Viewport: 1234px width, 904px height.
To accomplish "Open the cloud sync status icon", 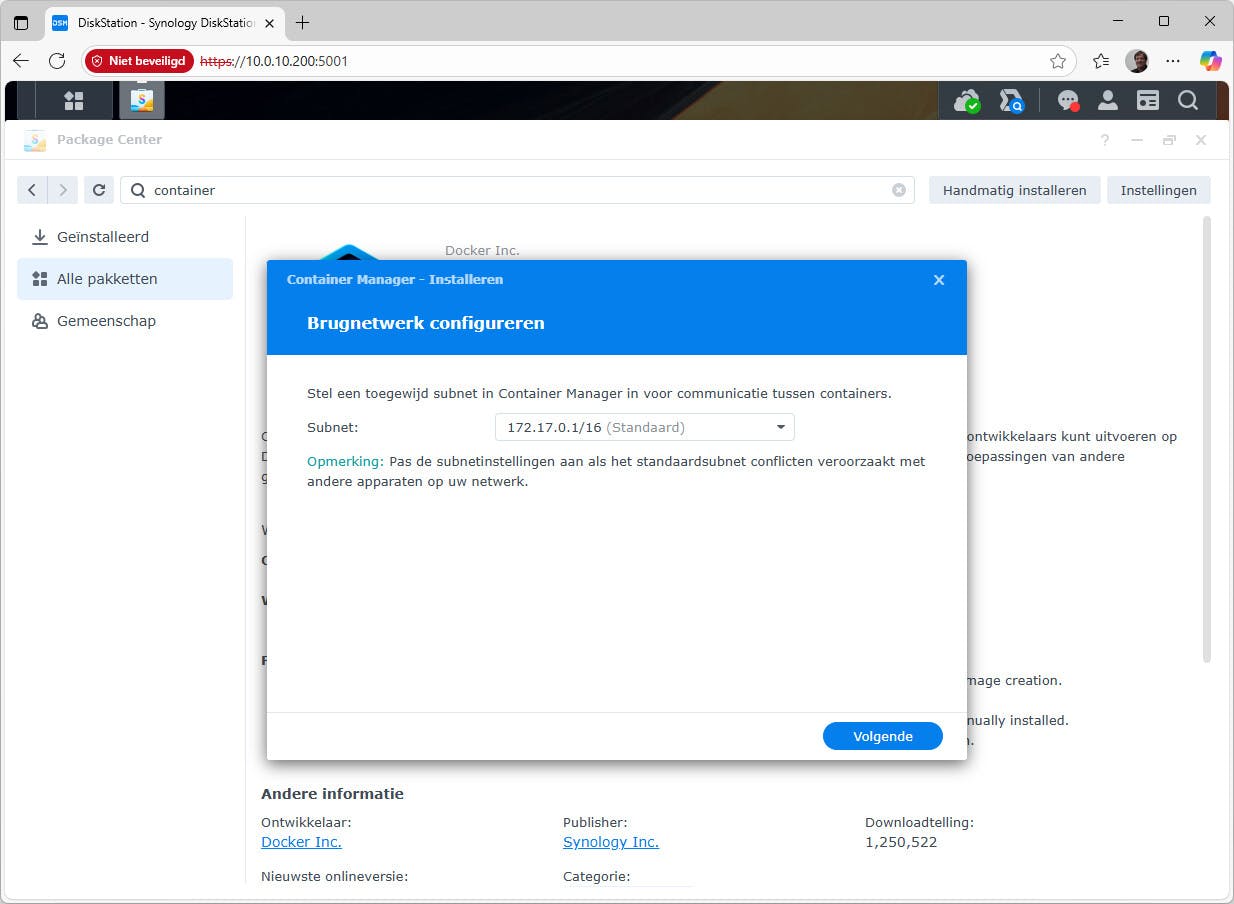I will click(x=966, y=100).
